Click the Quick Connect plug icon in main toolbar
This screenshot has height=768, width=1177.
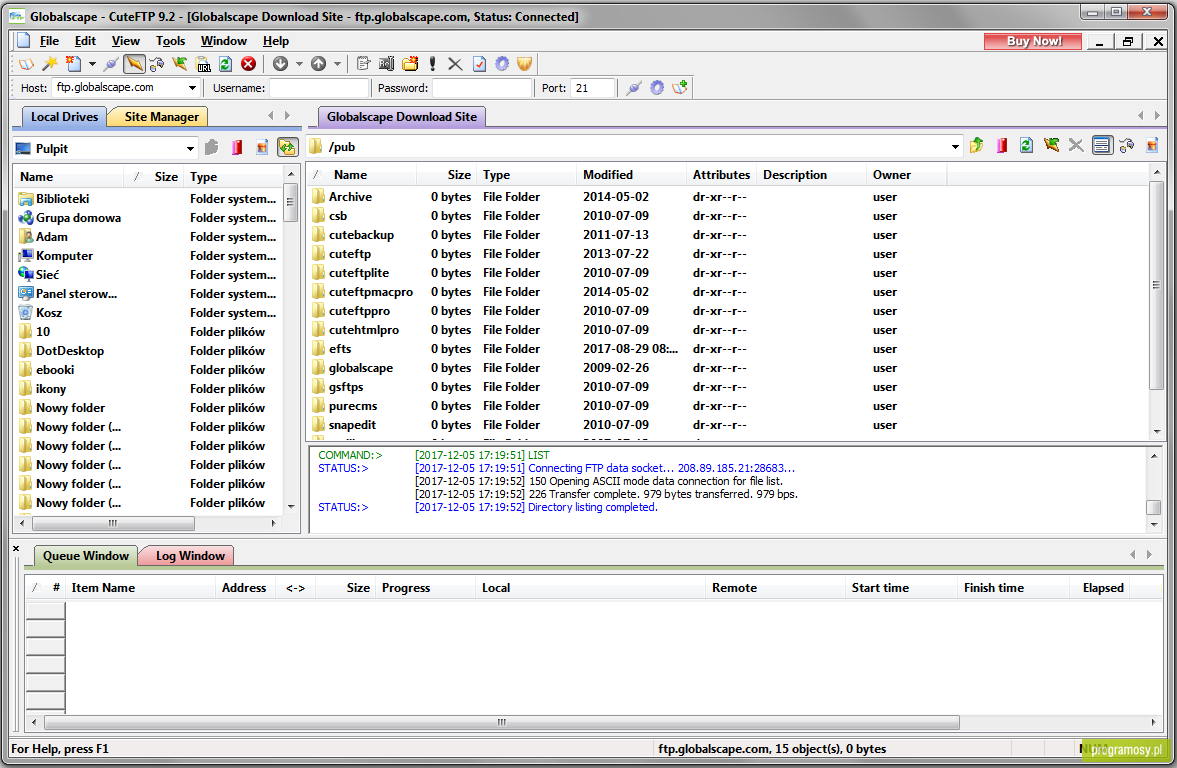click(111, 64)
